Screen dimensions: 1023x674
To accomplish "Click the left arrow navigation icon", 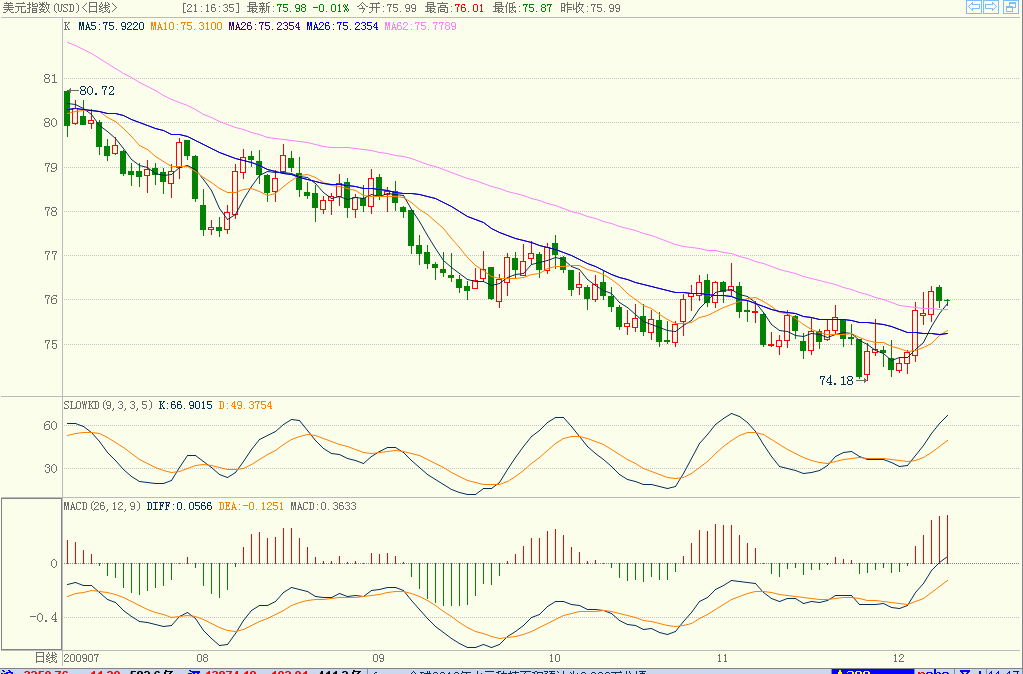I will tap(974, 7).
